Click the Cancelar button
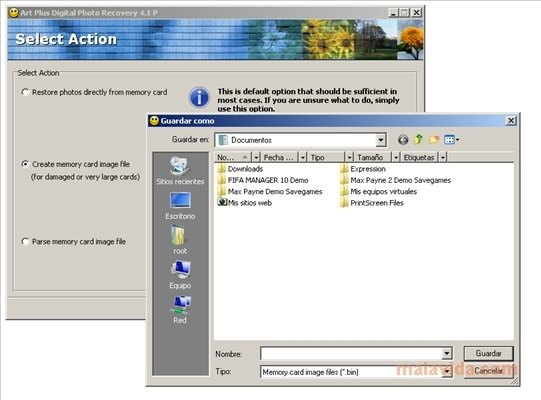Image resolution: width=541 pixels, height=400 pixels. (488, 371)
